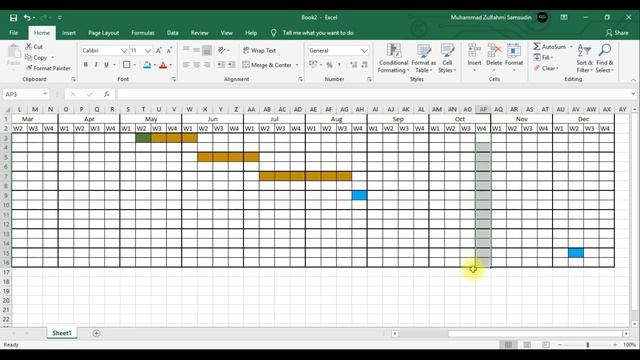The image size is (640, 360).
Task: Toggle Bottom Align in the Alignment group
Action: point(207,50)
